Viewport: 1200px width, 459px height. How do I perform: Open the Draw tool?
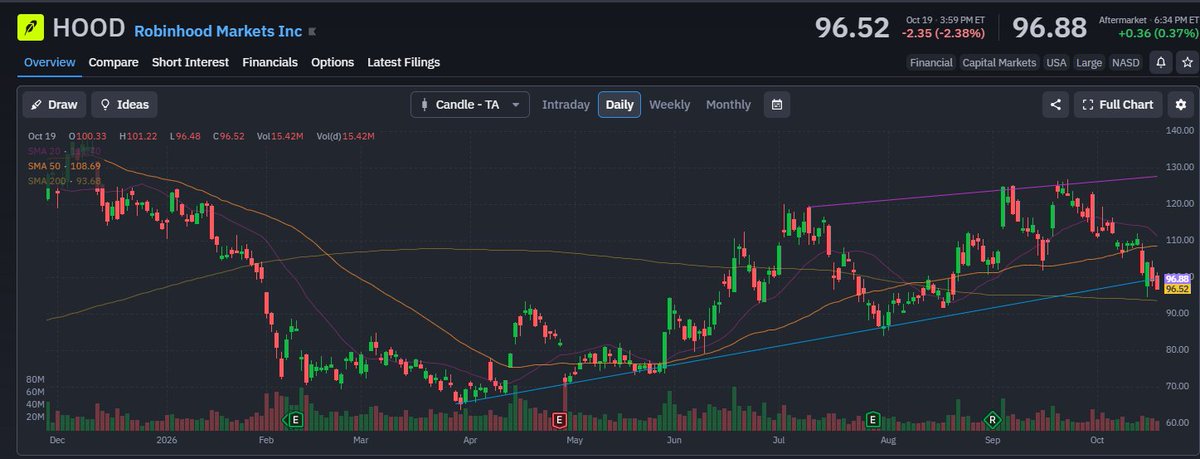pyautogui.click(x=54, y=104)
